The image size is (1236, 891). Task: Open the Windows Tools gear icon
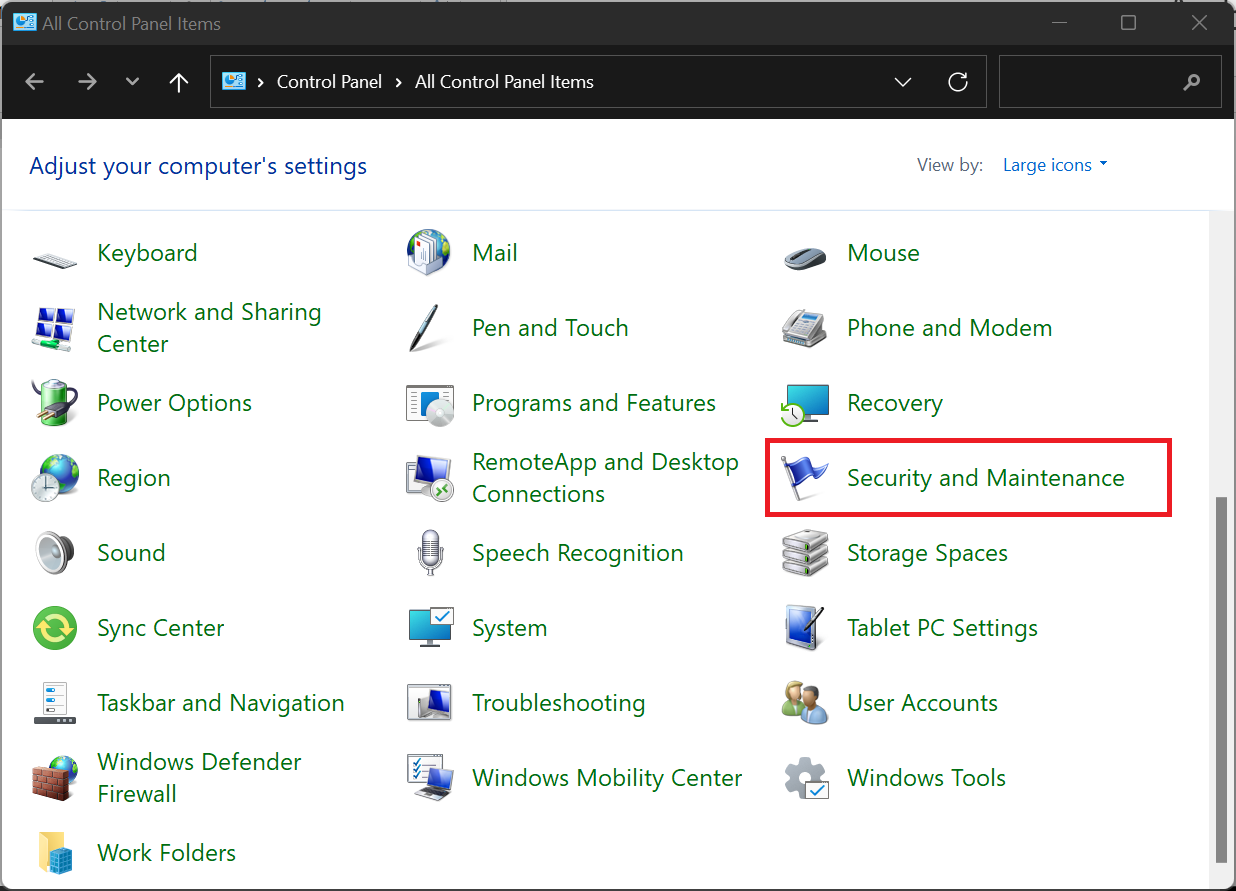(805, 778)
